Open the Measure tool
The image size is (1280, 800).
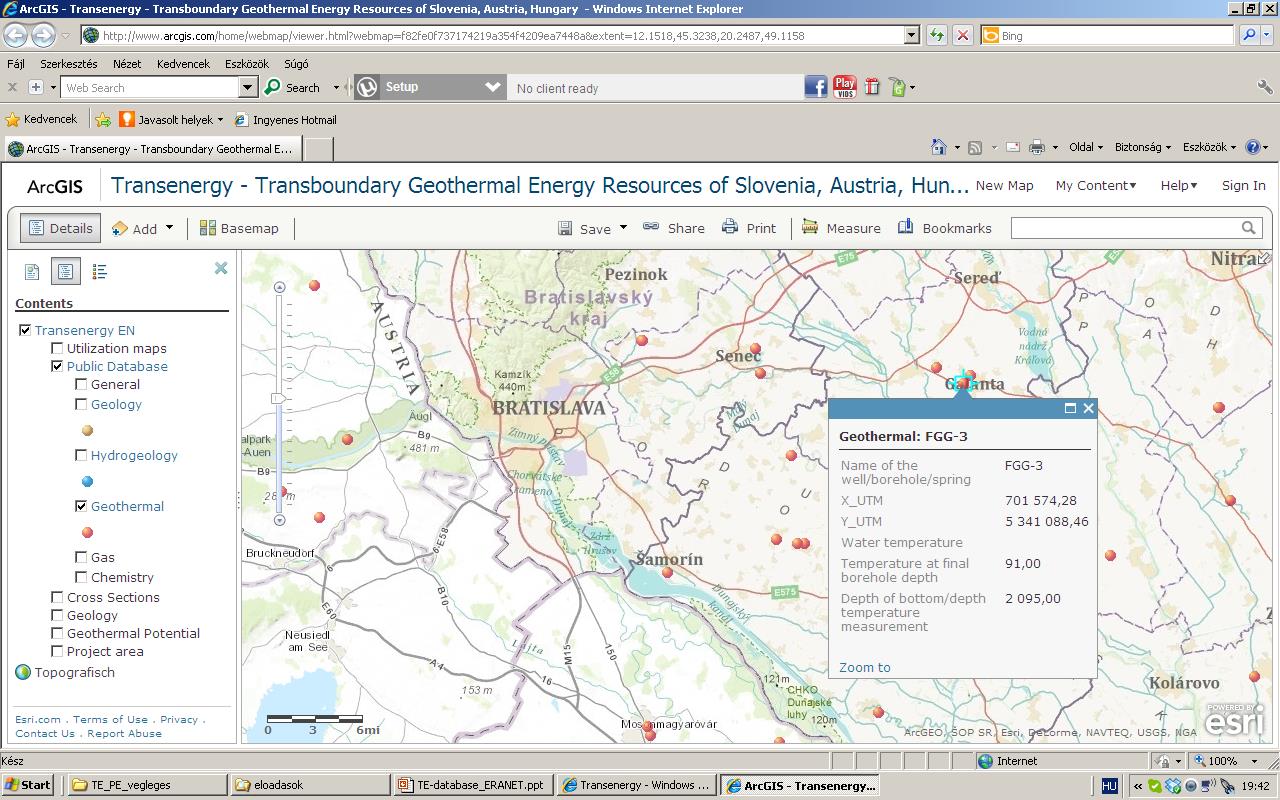841,228
